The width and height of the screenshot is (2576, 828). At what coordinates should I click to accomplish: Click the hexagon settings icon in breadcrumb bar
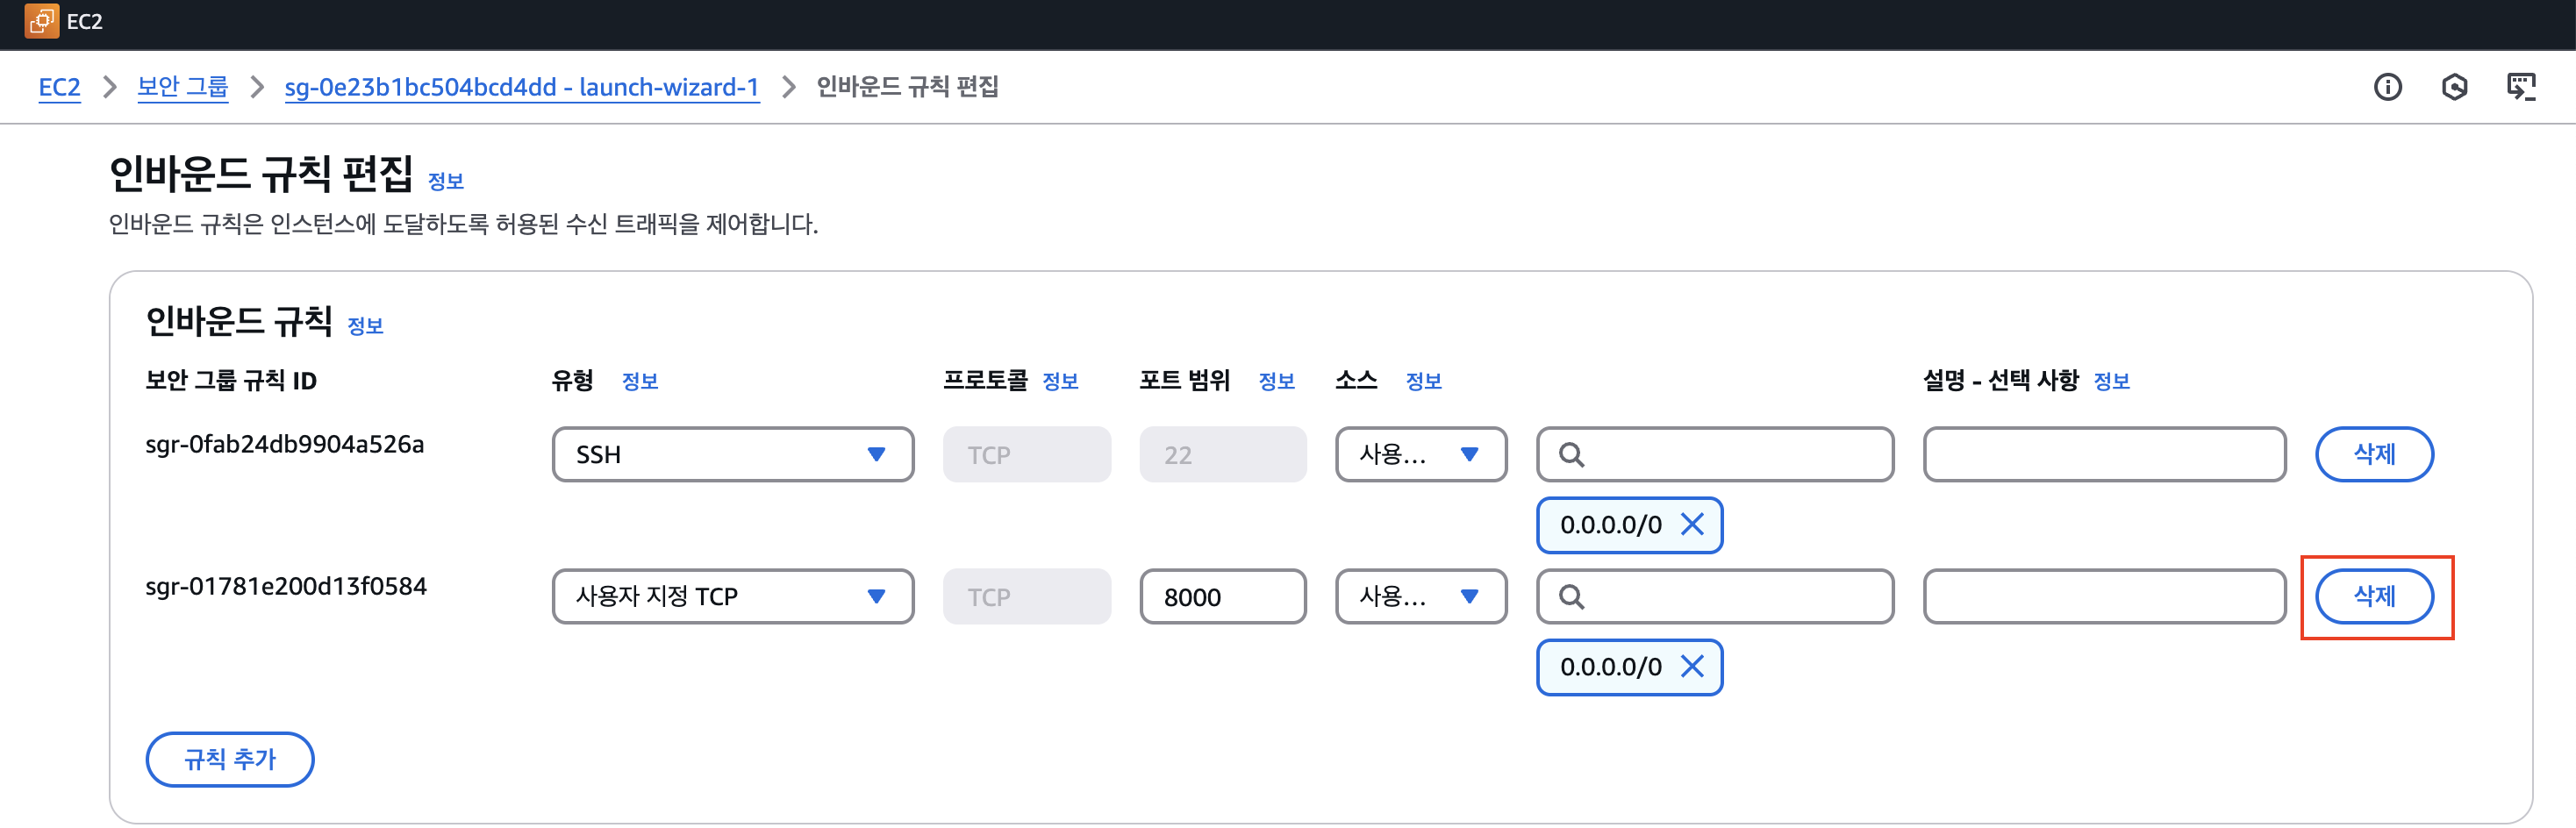click(x=2455, y=87)
